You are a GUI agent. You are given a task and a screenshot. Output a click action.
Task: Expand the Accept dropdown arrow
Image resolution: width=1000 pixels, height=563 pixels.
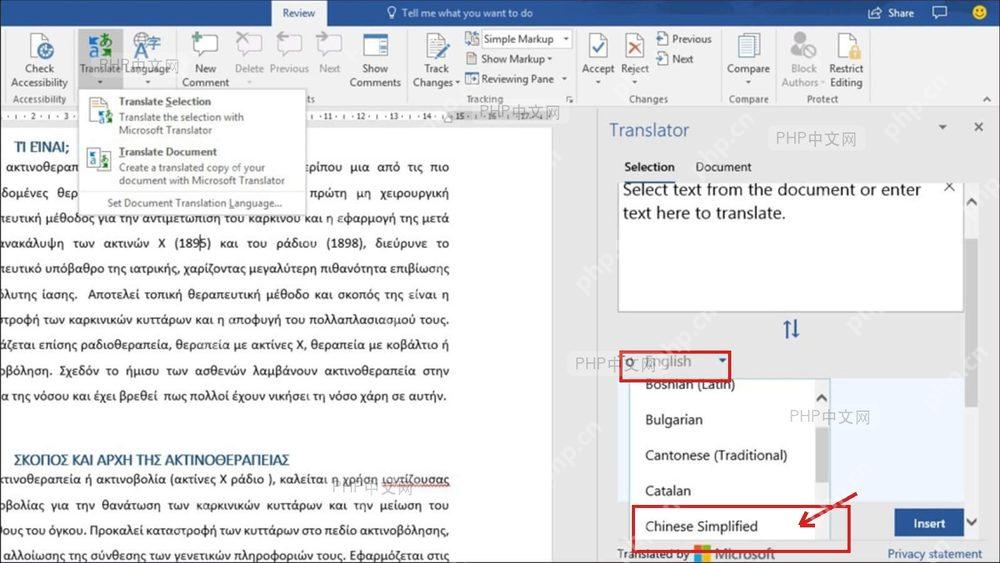598,82
